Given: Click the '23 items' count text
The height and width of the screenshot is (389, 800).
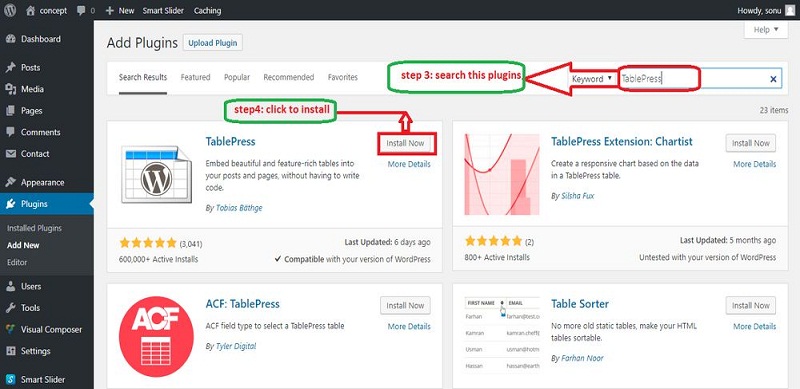Looking at the screenshot, I should pos(773,110).
